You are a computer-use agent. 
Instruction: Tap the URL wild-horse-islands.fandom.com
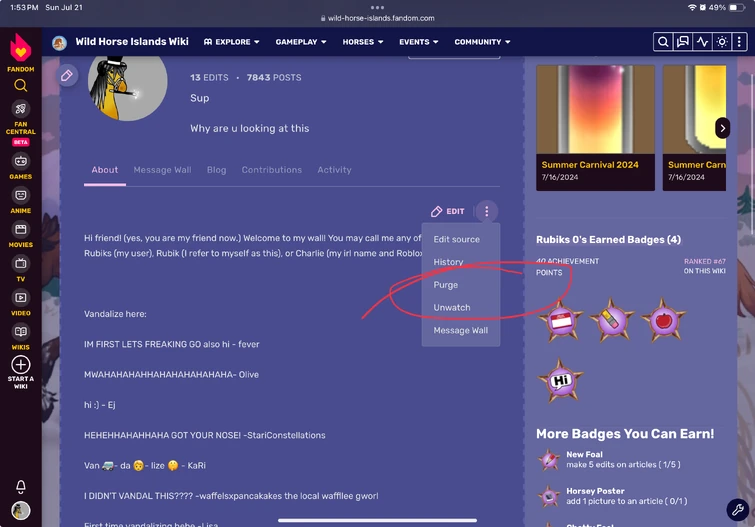point(381,18)
